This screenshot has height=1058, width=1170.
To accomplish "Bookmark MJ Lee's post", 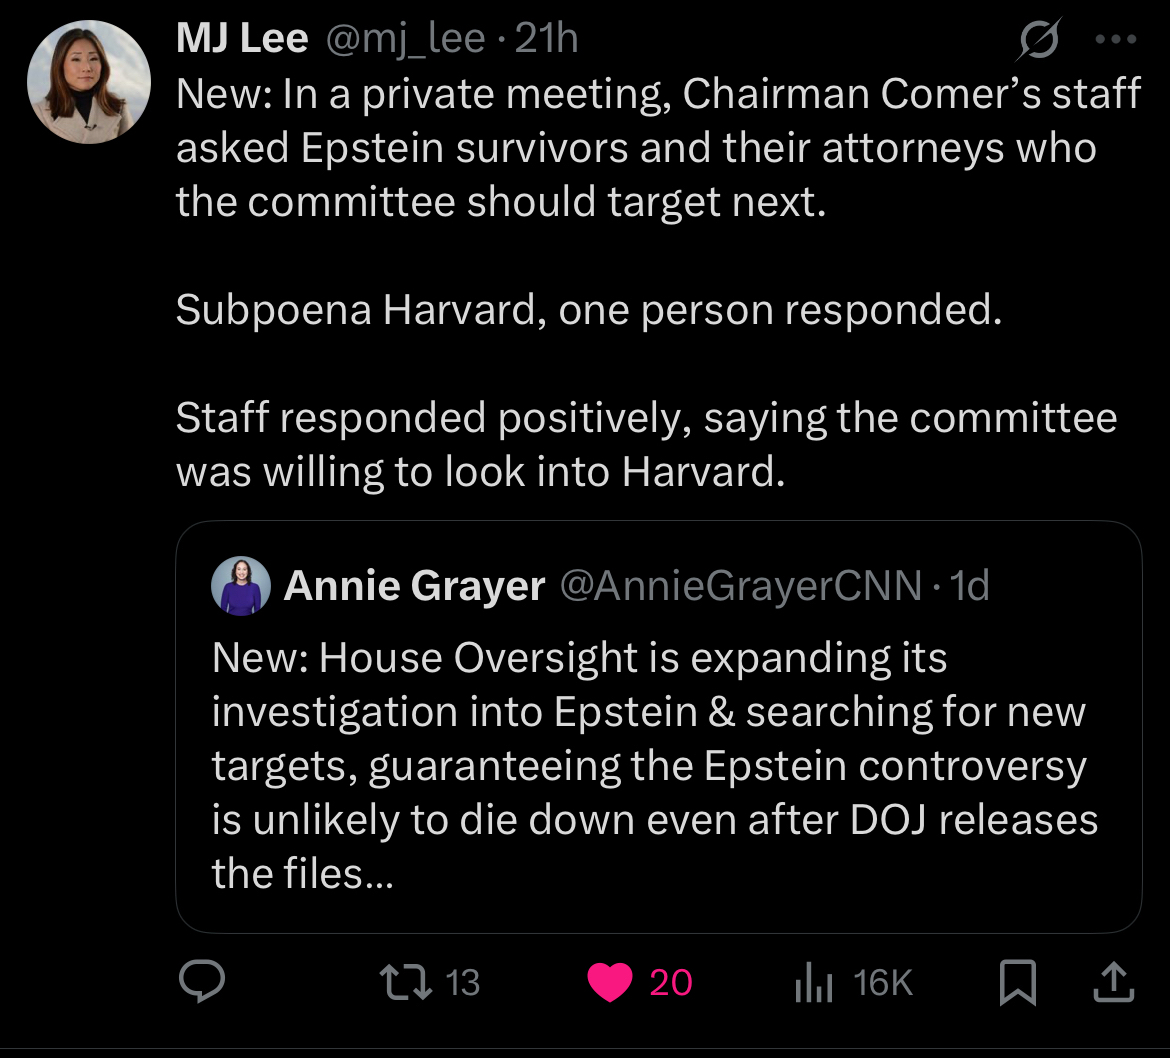I will click(x=1018, y=982).
